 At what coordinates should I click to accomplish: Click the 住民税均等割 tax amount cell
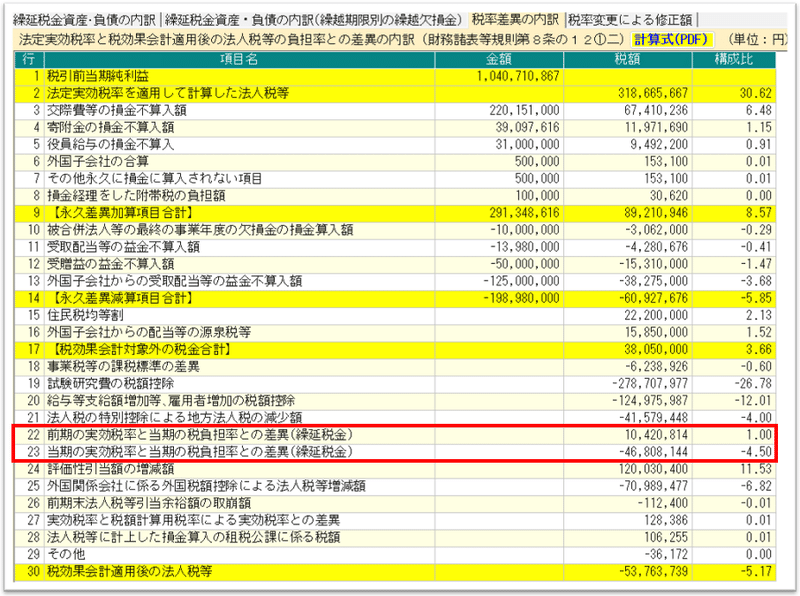point(628,315)
